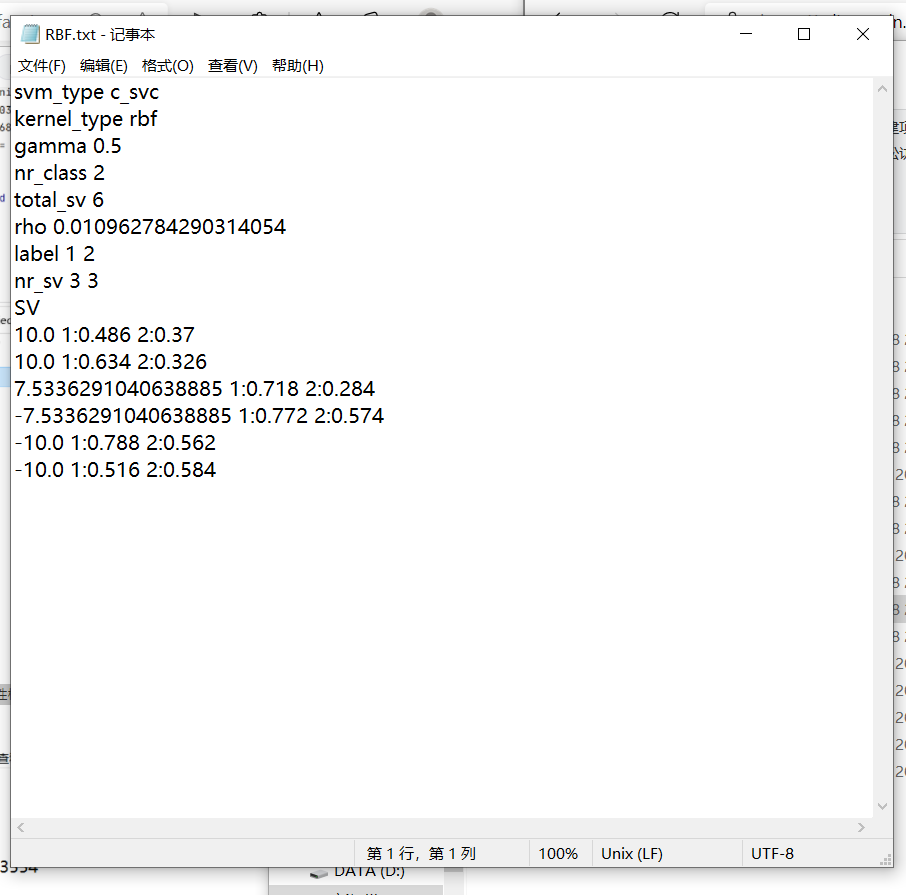
Task: Click the line 'label 1 2'
Action: click(54, 254)
